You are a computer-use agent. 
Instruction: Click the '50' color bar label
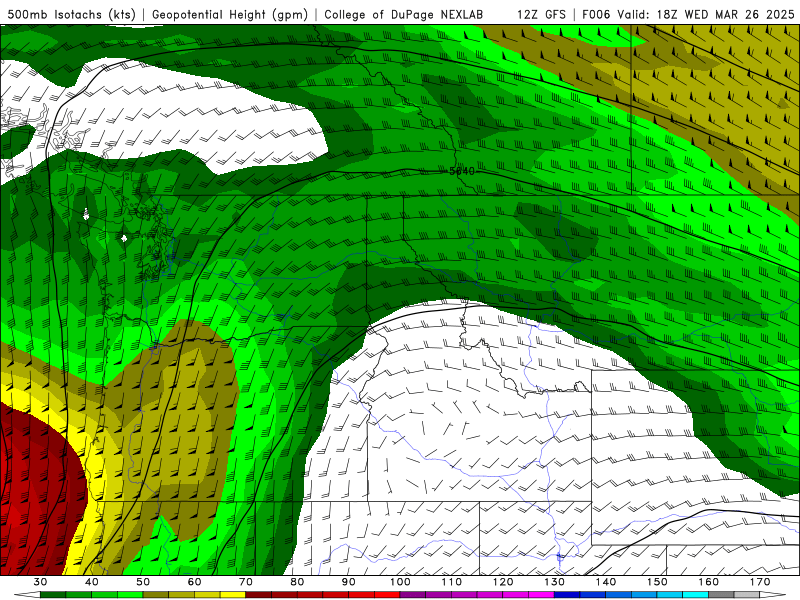click(x=143, y=582)
